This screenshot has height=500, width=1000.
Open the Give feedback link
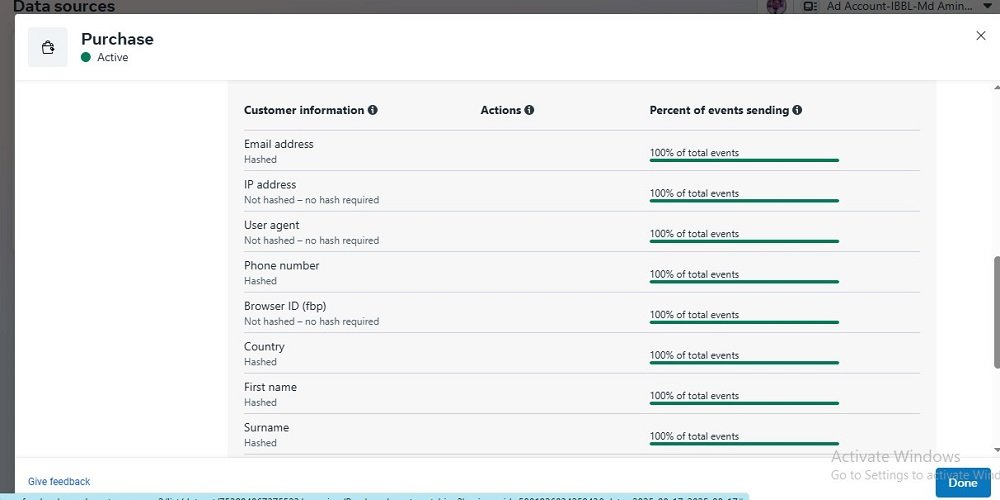(59, 482)
